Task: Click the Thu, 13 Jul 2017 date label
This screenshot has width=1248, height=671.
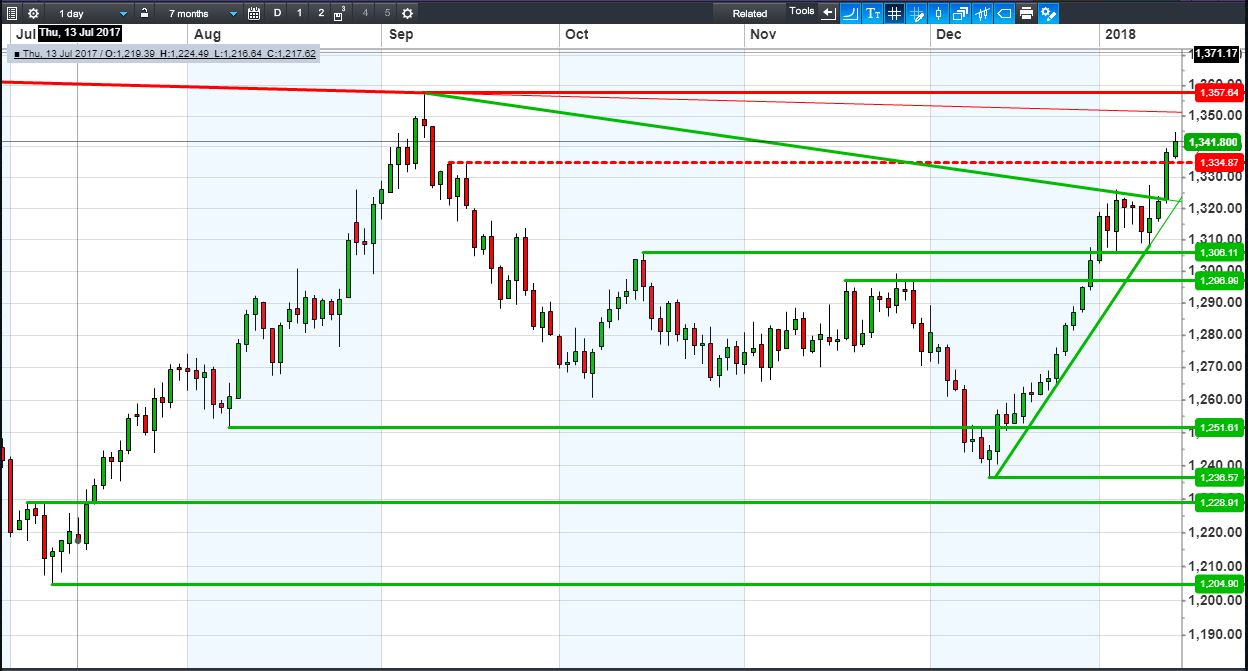Action: tap(80, 33)
